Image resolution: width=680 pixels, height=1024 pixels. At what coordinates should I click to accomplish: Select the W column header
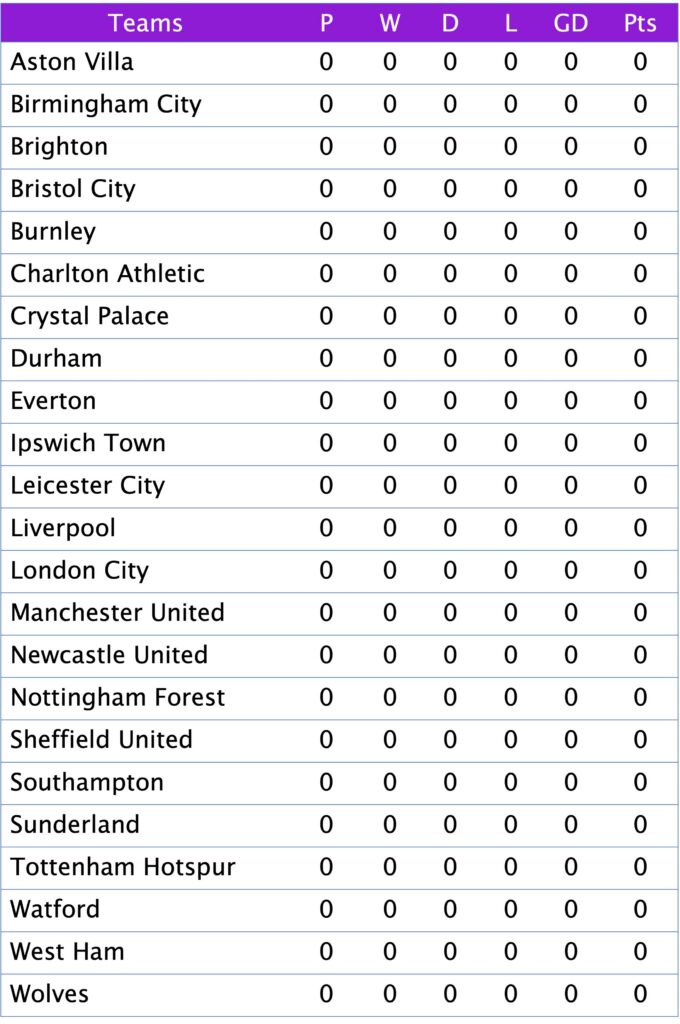pyautogui.click(x=389, y=24)
